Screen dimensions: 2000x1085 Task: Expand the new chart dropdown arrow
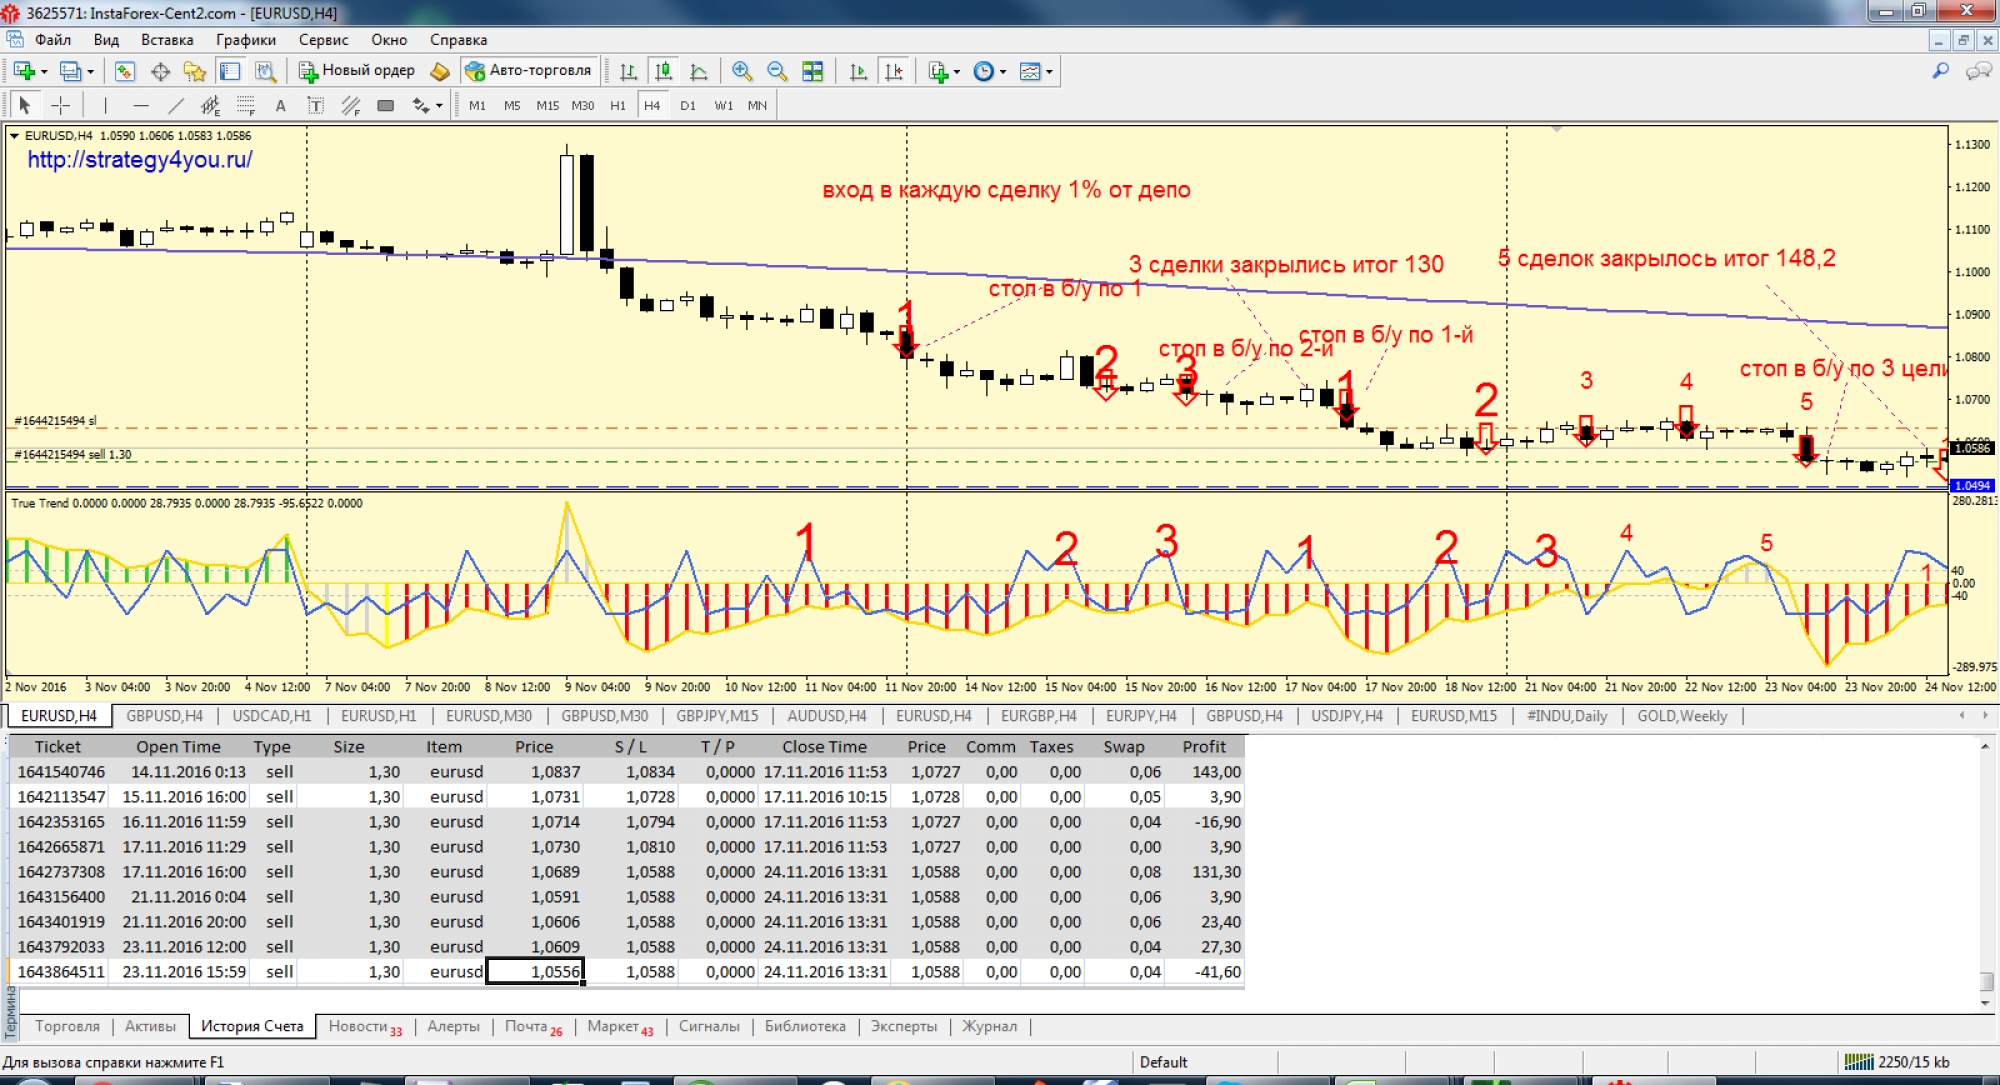[43, 72]
